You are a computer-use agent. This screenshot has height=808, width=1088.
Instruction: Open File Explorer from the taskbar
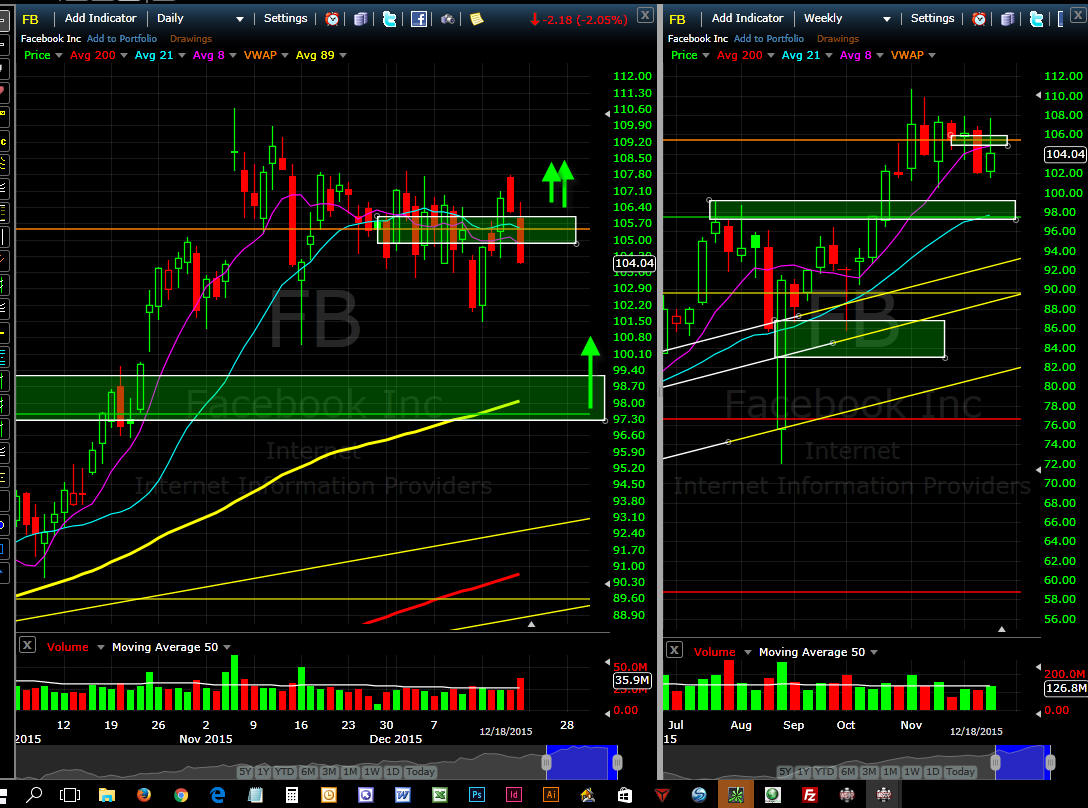(x=107, y=794)
